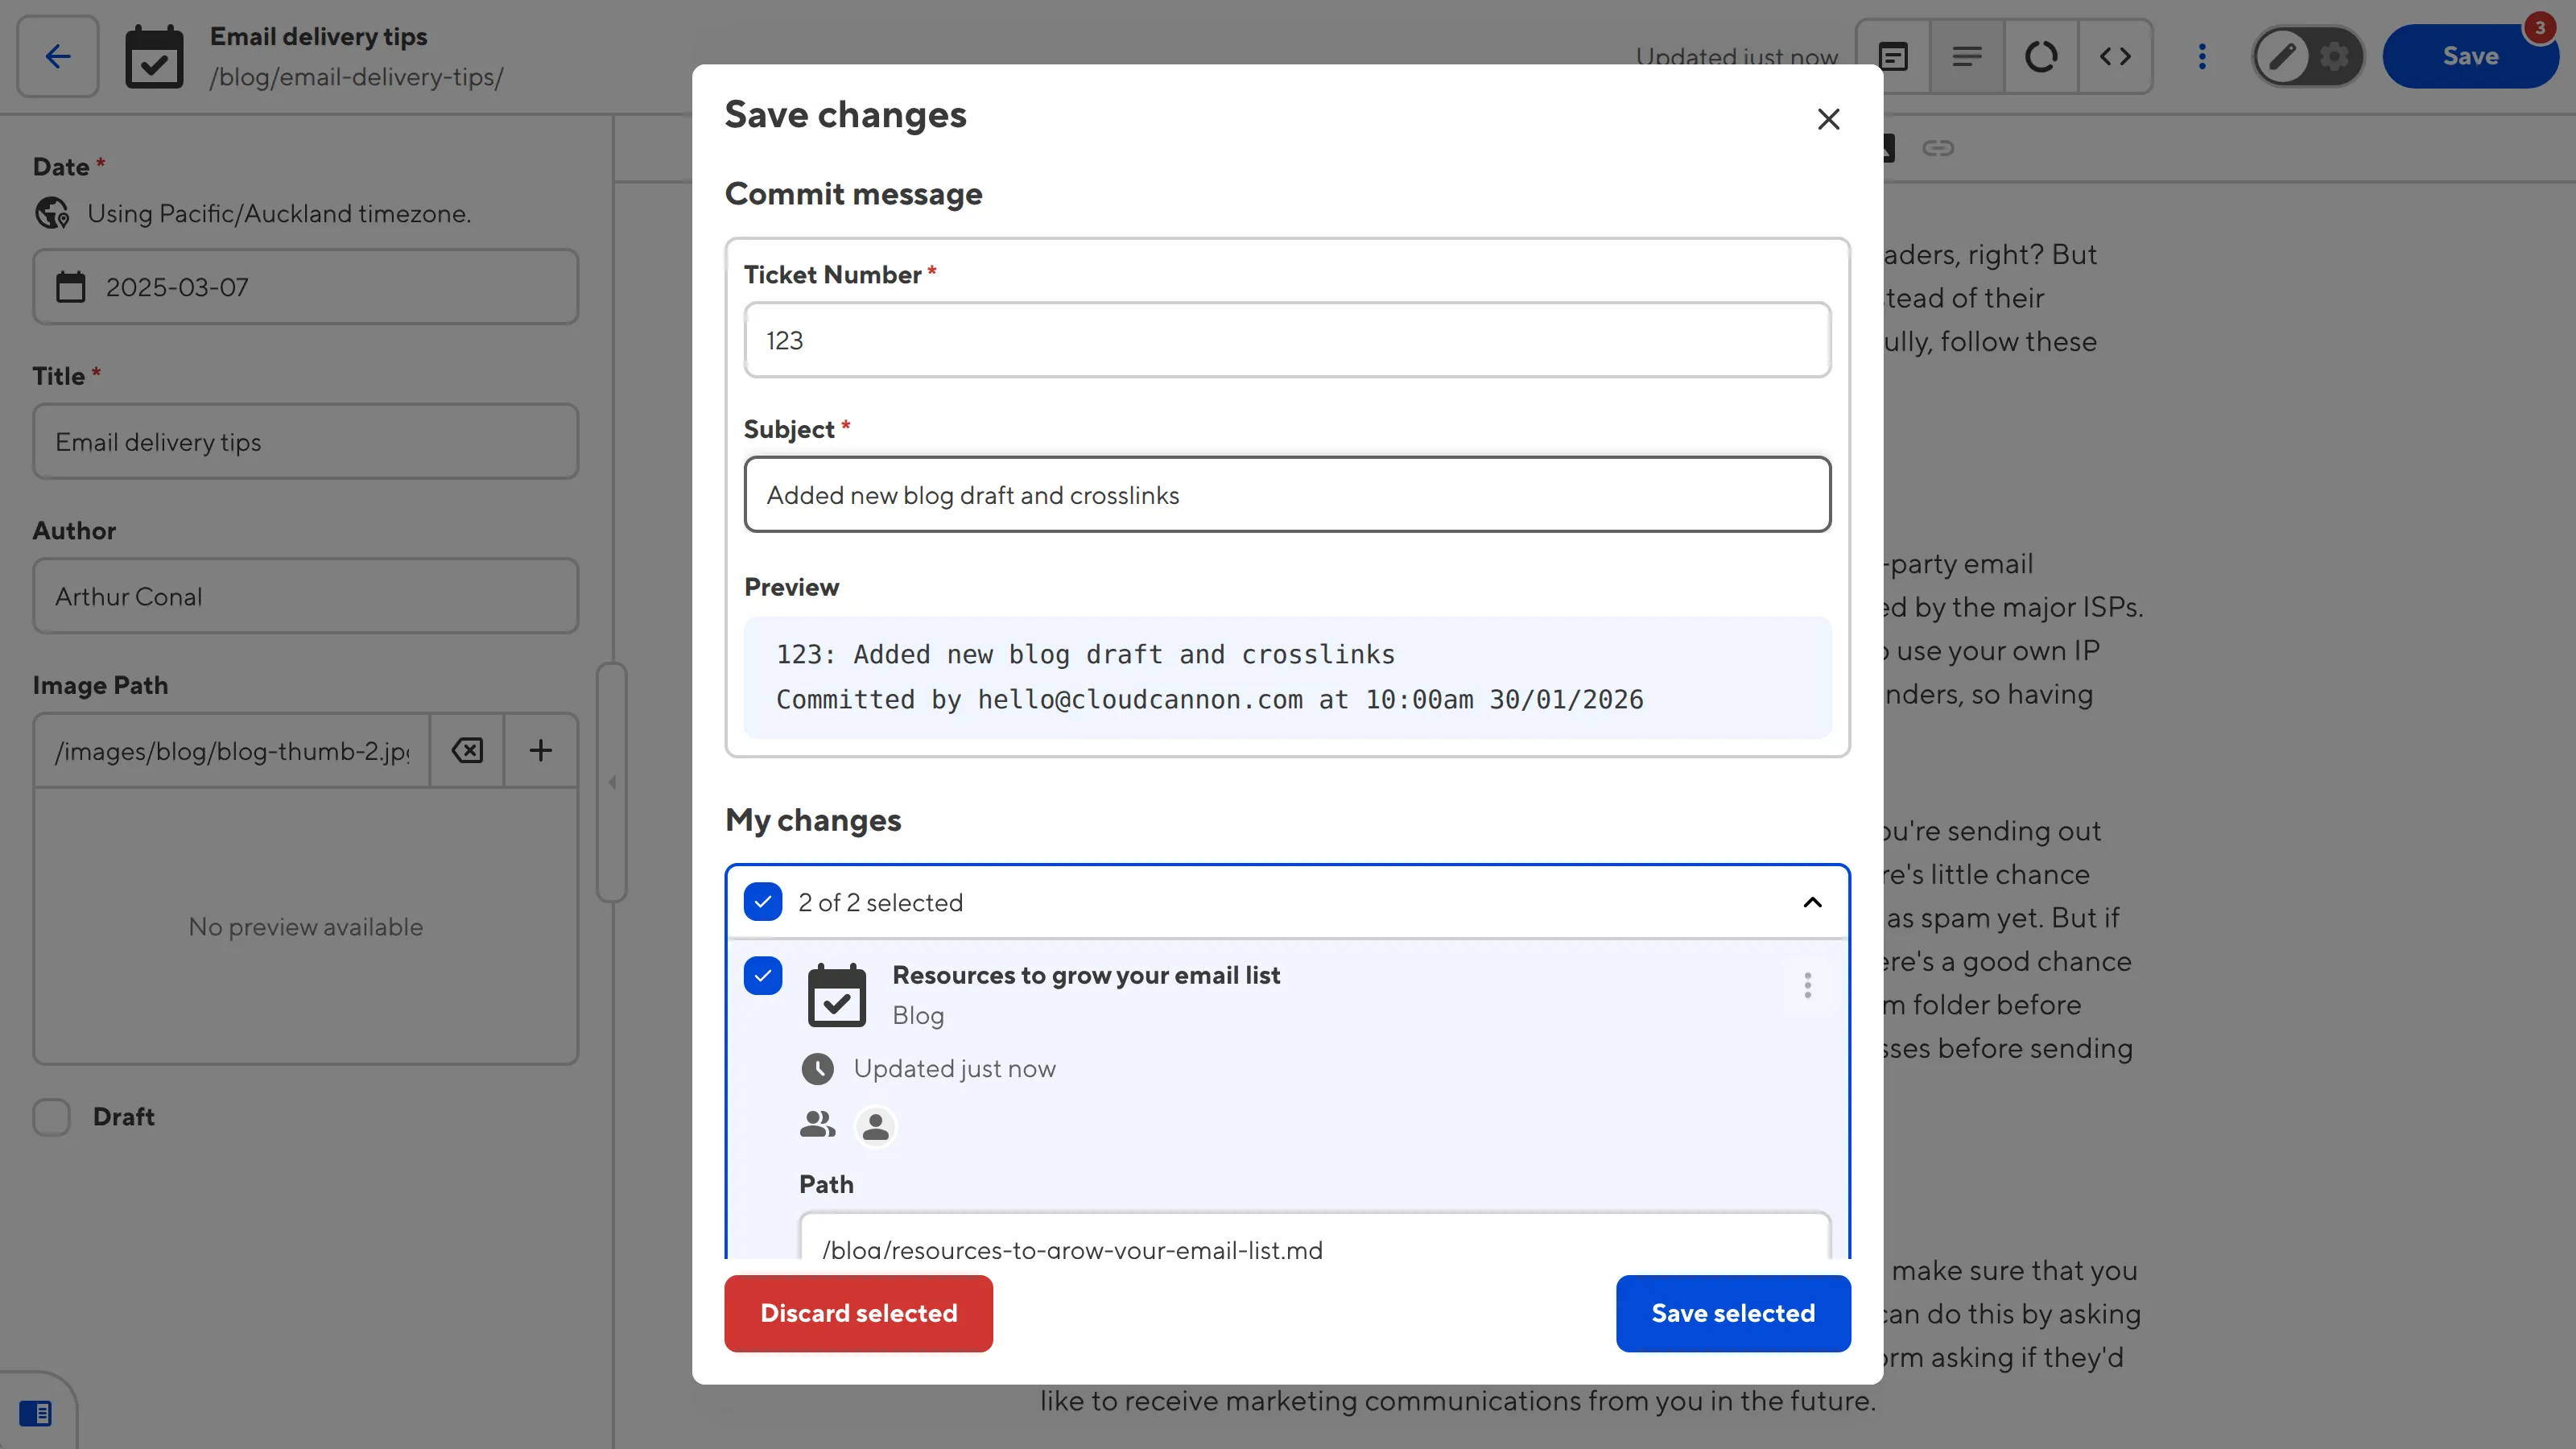Viewport: 2576px width, 1449px height.
Task: Click Discard selected
Action: (858, 1313)
